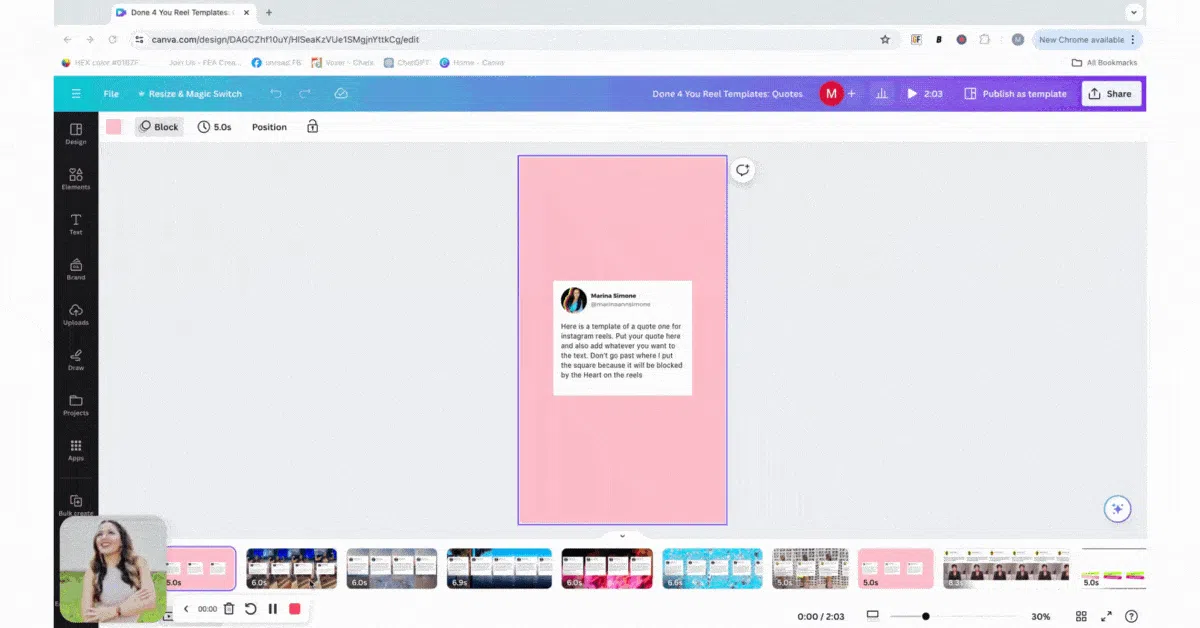Open the Elements panel in sidebar

(76, 179)
